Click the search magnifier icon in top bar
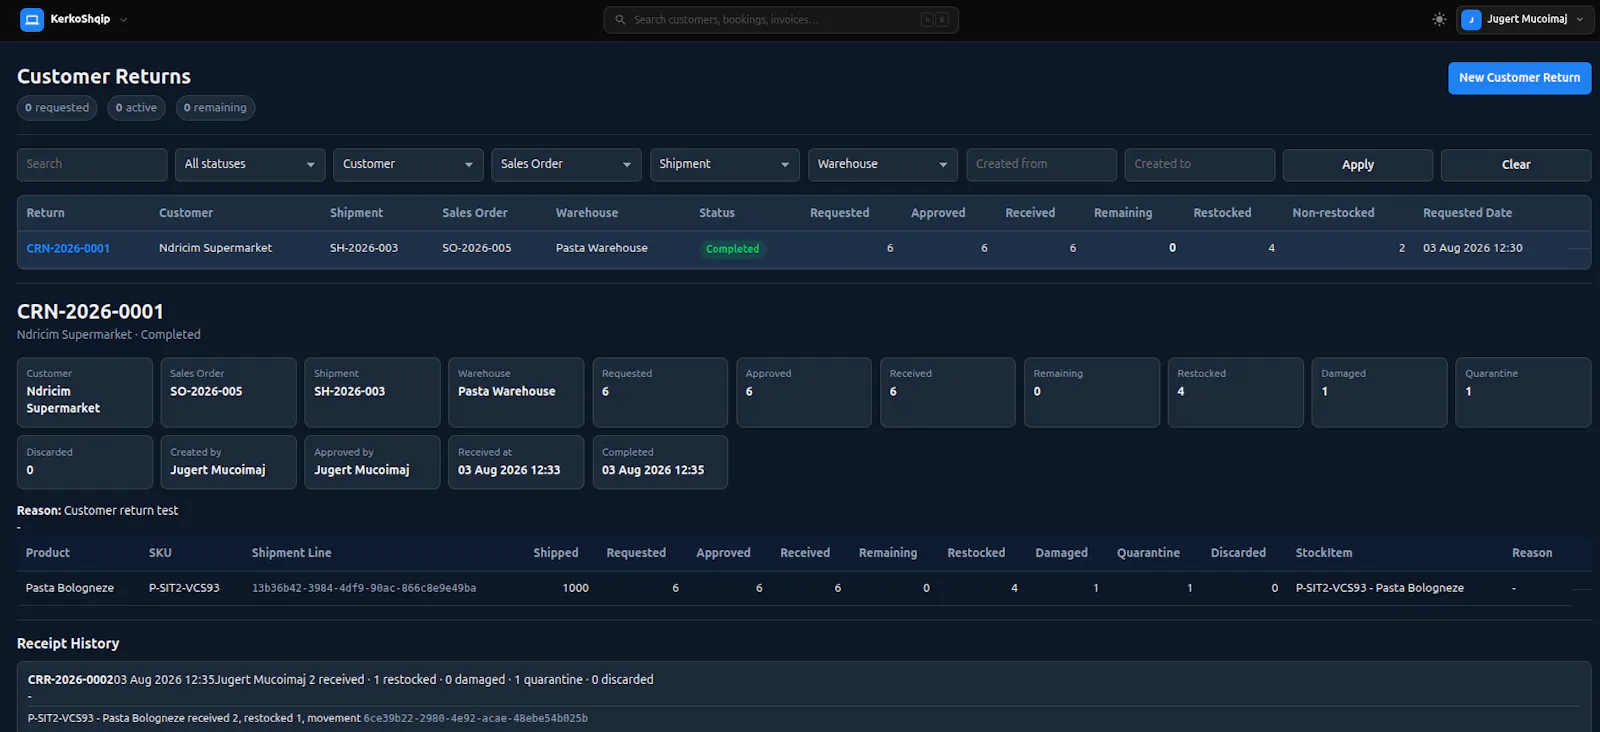Image resolution: width=1600 pixels, height=732 pixels. pos(620,19)
